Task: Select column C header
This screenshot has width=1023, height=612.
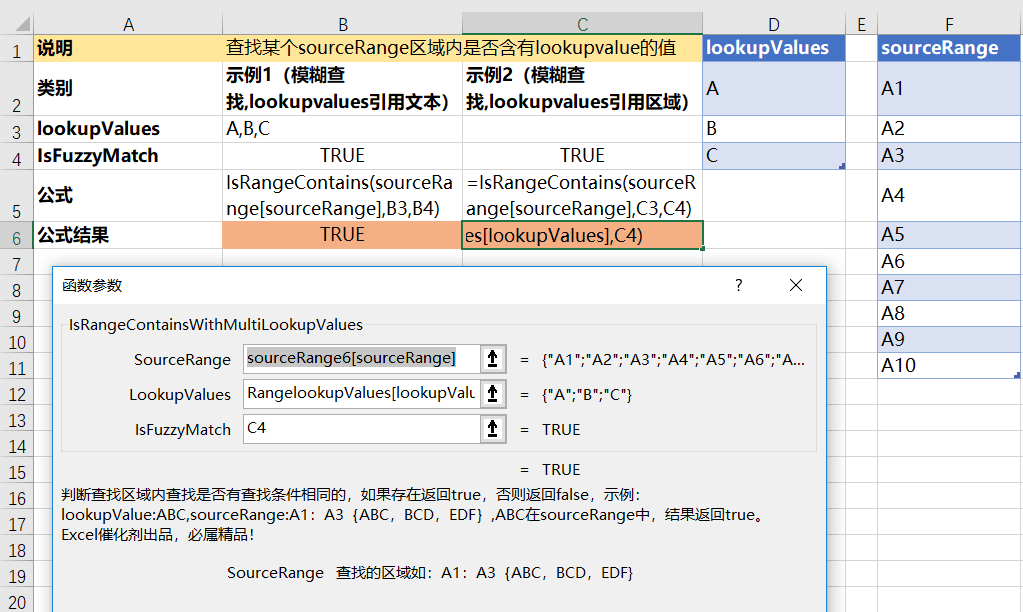Action: tap(583, 24)
